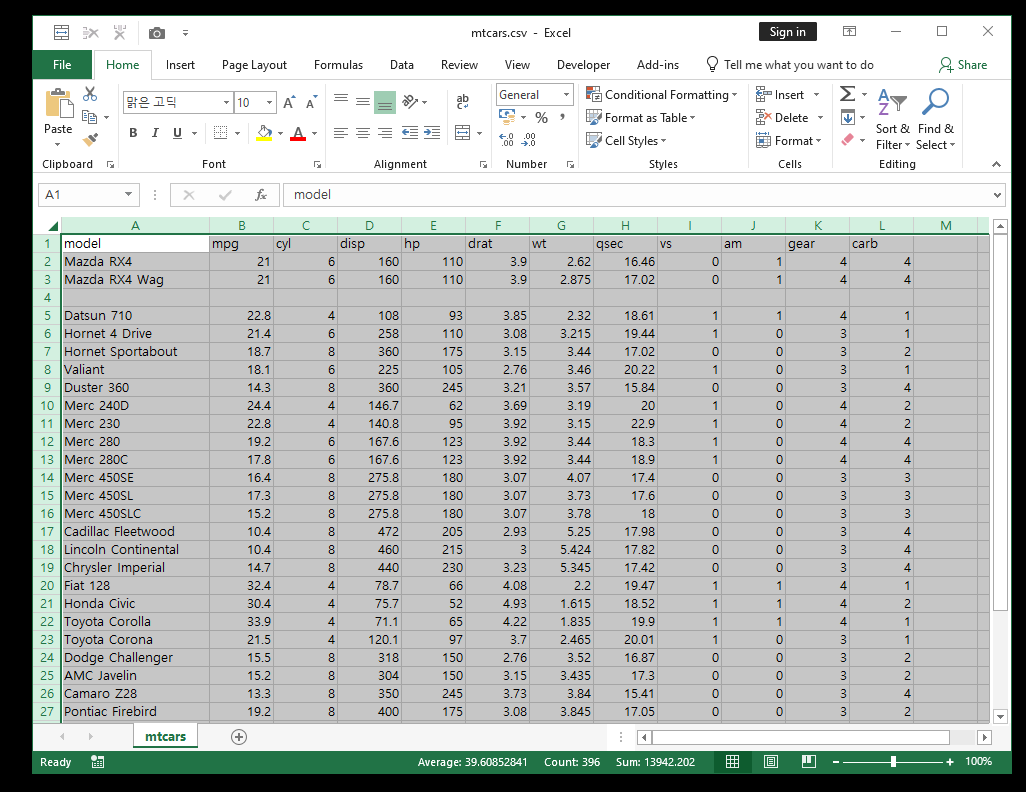Expand the Name Box dropdown arrow
This screenshot has height=792, width=1026.
[128, 194]
